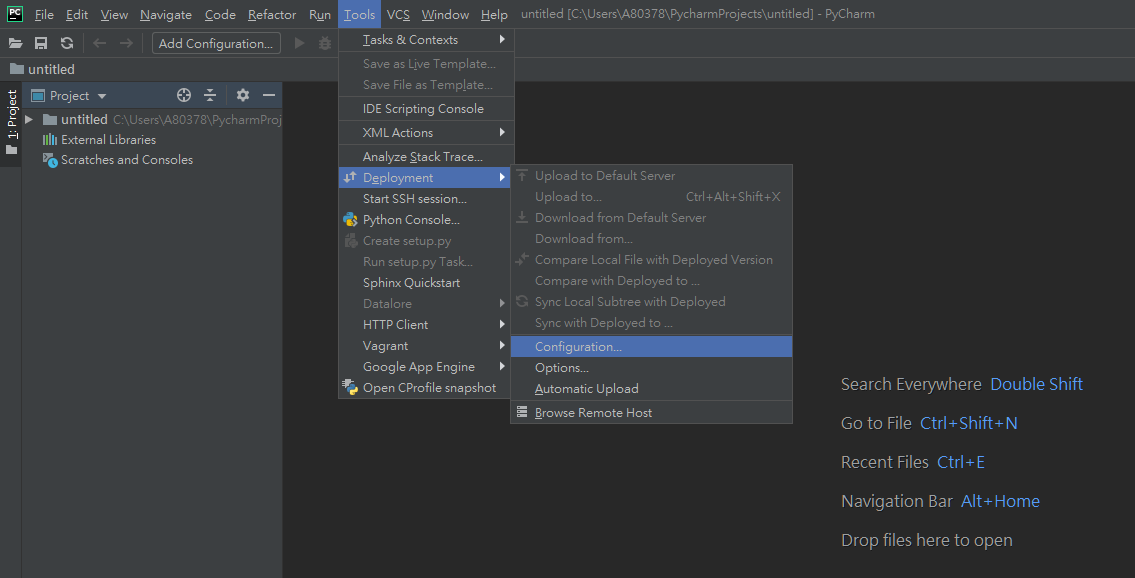1135x578 pixels.
Task: Open the View menu
Action: click(114, 14)
